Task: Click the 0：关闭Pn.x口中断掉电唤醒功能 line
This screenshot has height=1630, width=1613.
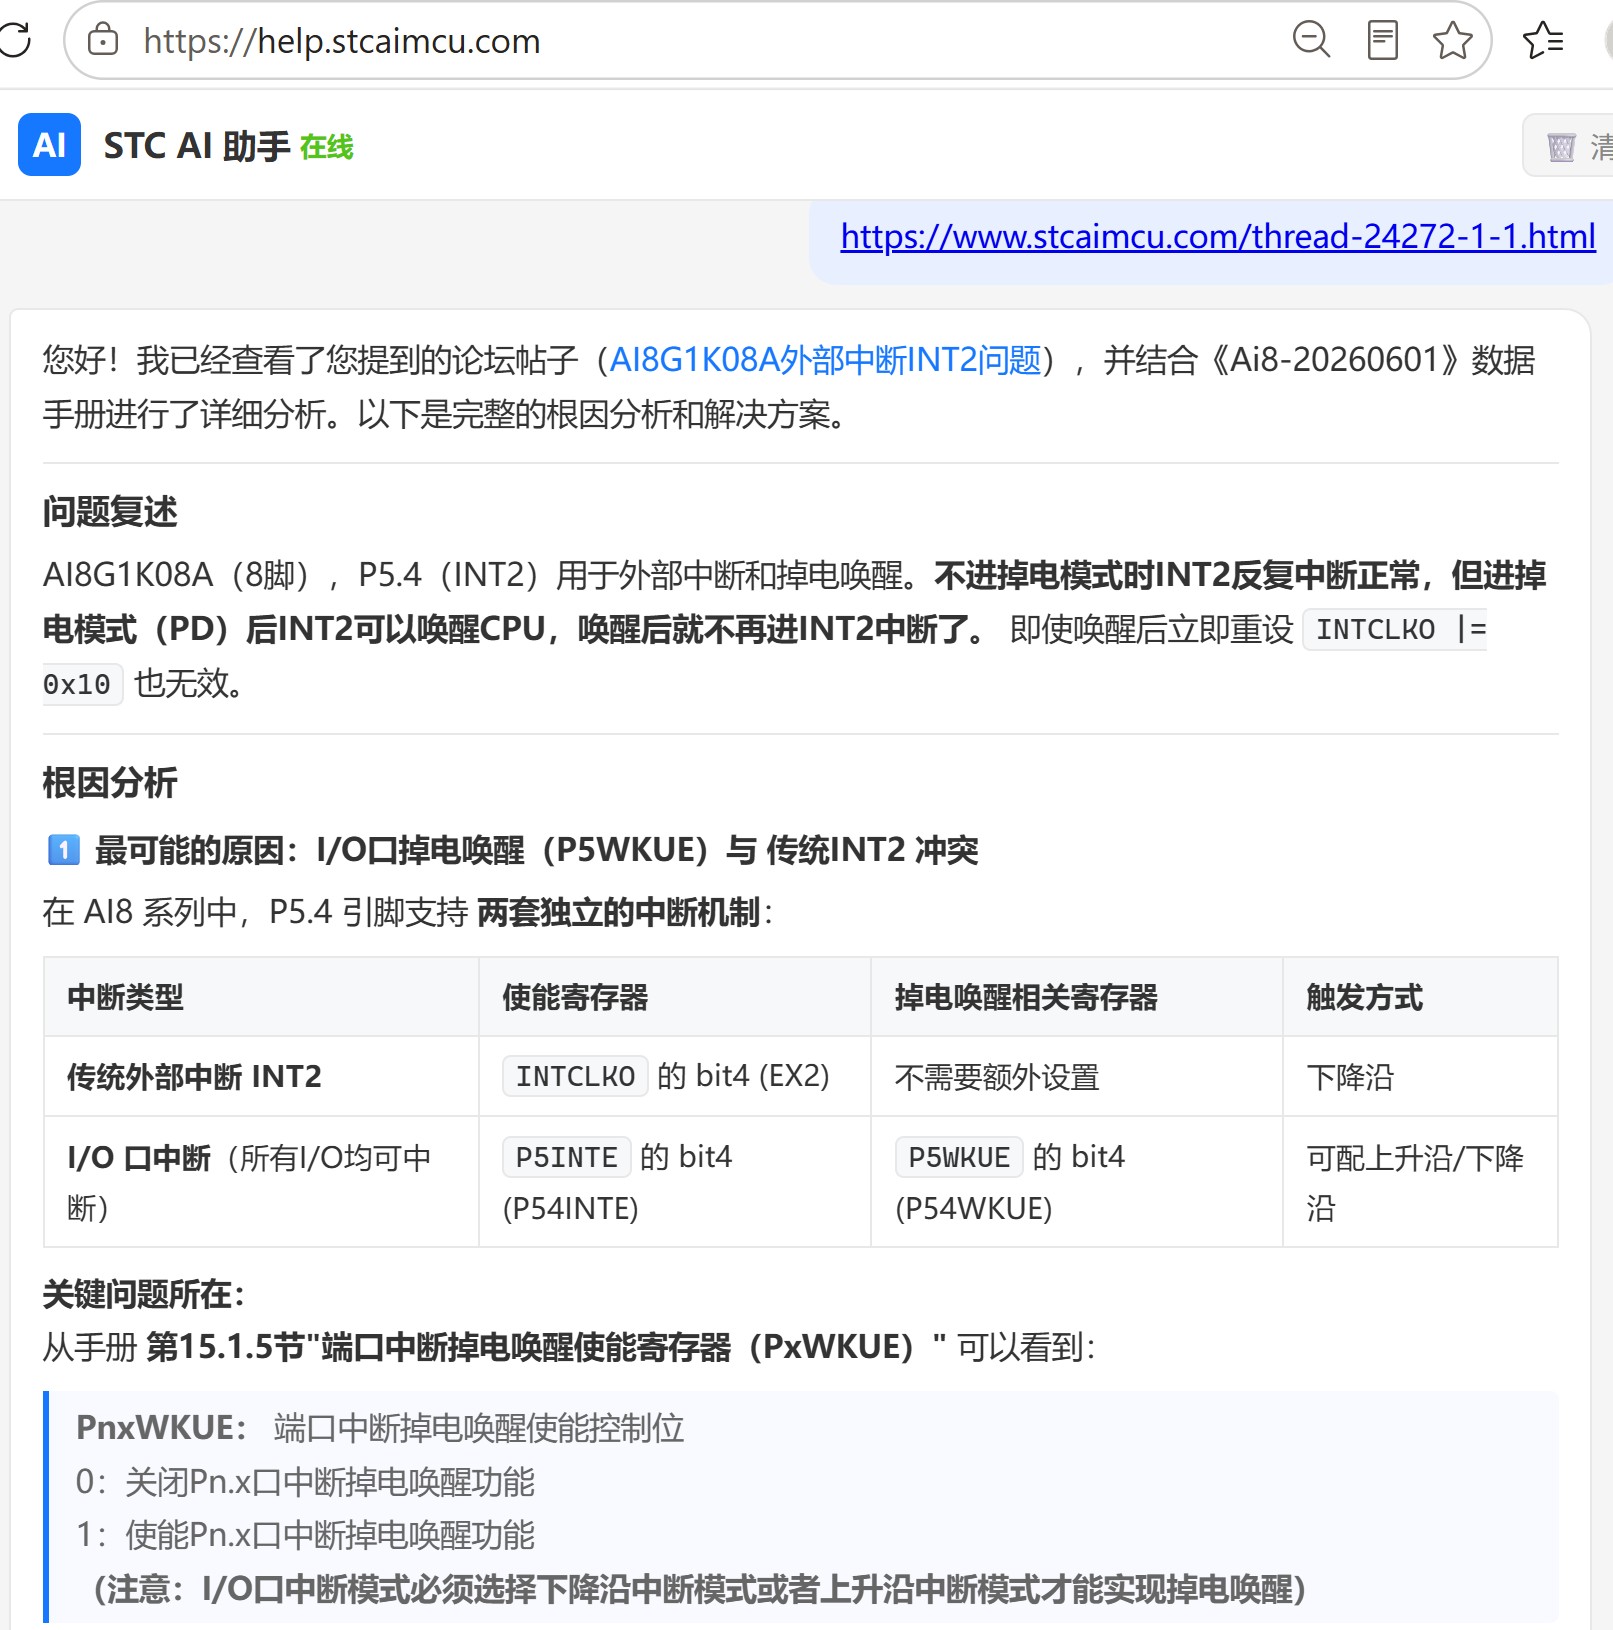Action: pyautogui.click(x=305, y=1482)
